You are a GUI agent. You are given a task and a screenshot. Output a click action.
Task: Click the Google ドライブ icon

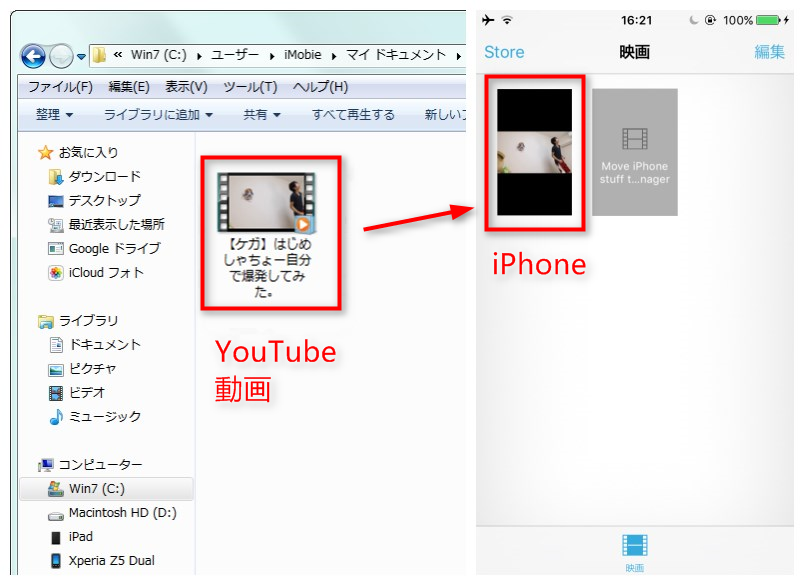tap(55, 249)
